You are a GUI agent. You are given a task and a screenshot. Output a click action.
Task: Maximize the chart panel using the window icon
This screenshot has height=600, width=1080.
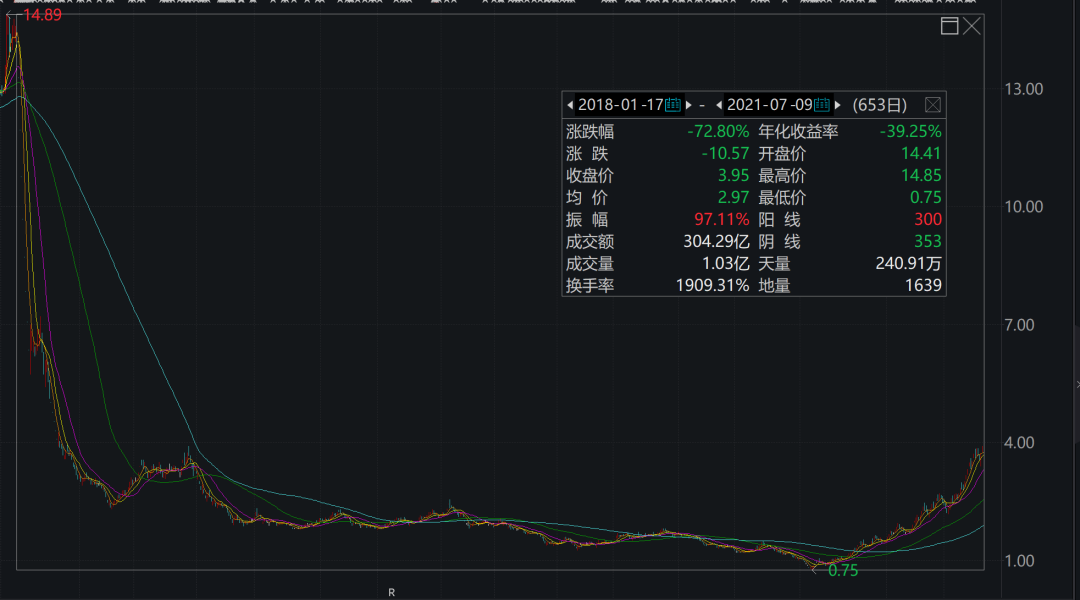pos(950,26)
